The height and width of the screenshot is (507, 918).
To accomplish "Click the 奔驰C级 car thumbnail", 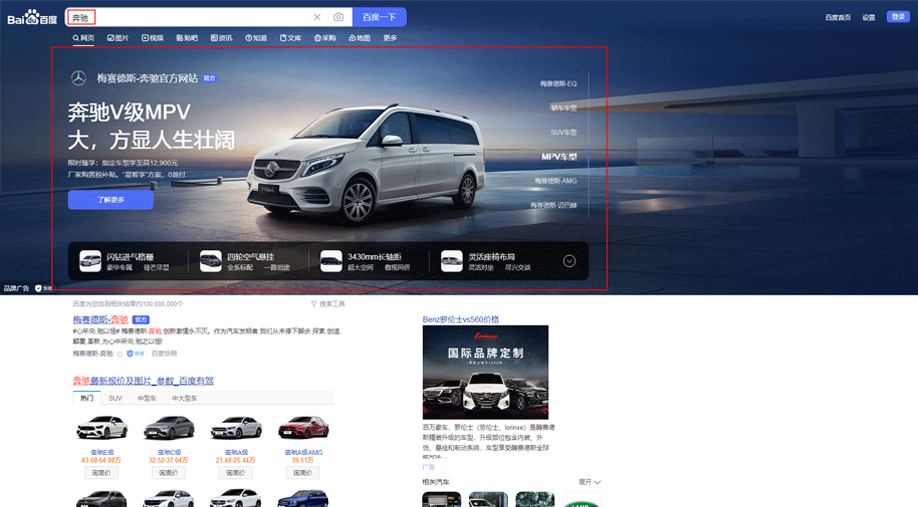I will (169, 427).
